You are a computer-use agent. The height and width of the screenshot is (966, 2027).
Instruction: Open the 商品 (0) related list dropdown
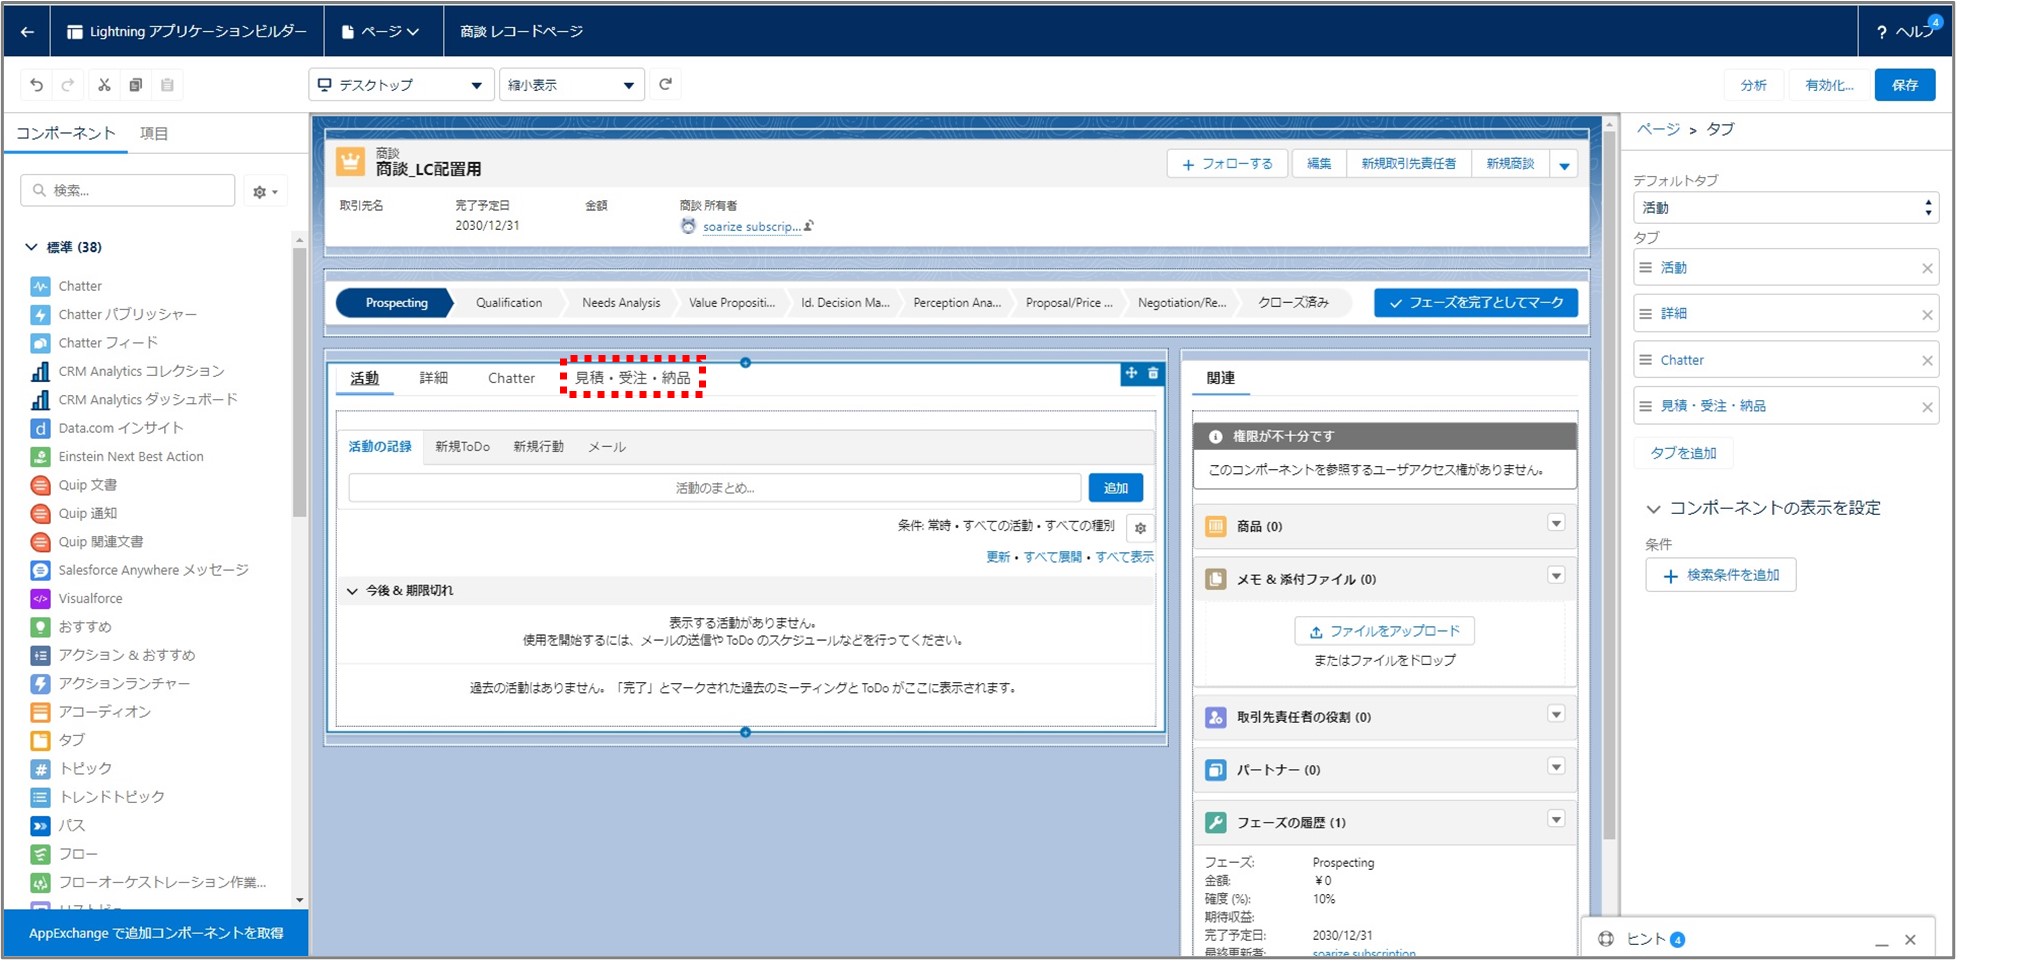[x=1556, y=523]
